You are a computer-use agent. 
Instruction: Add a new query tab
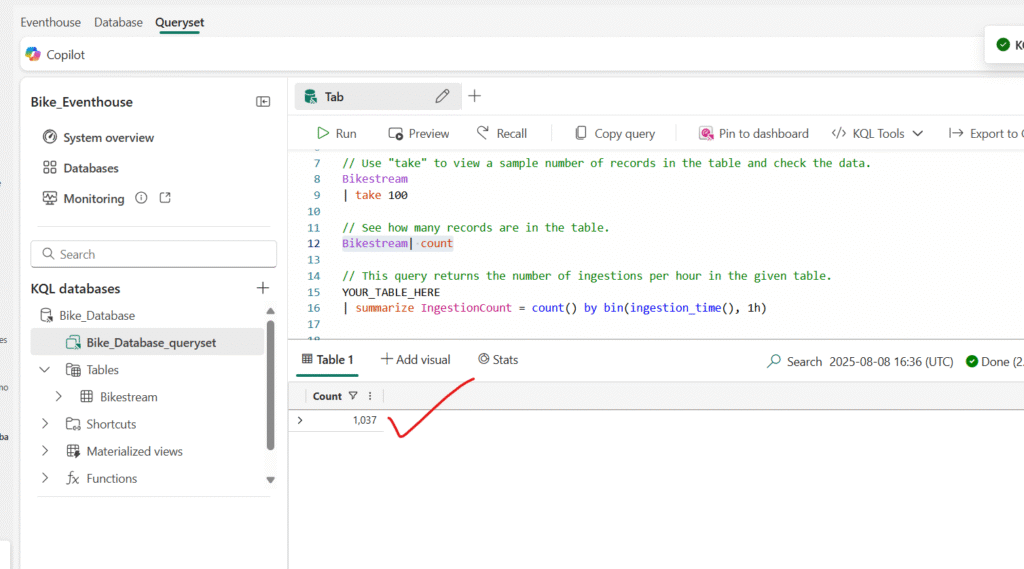[x=475, y=96]
